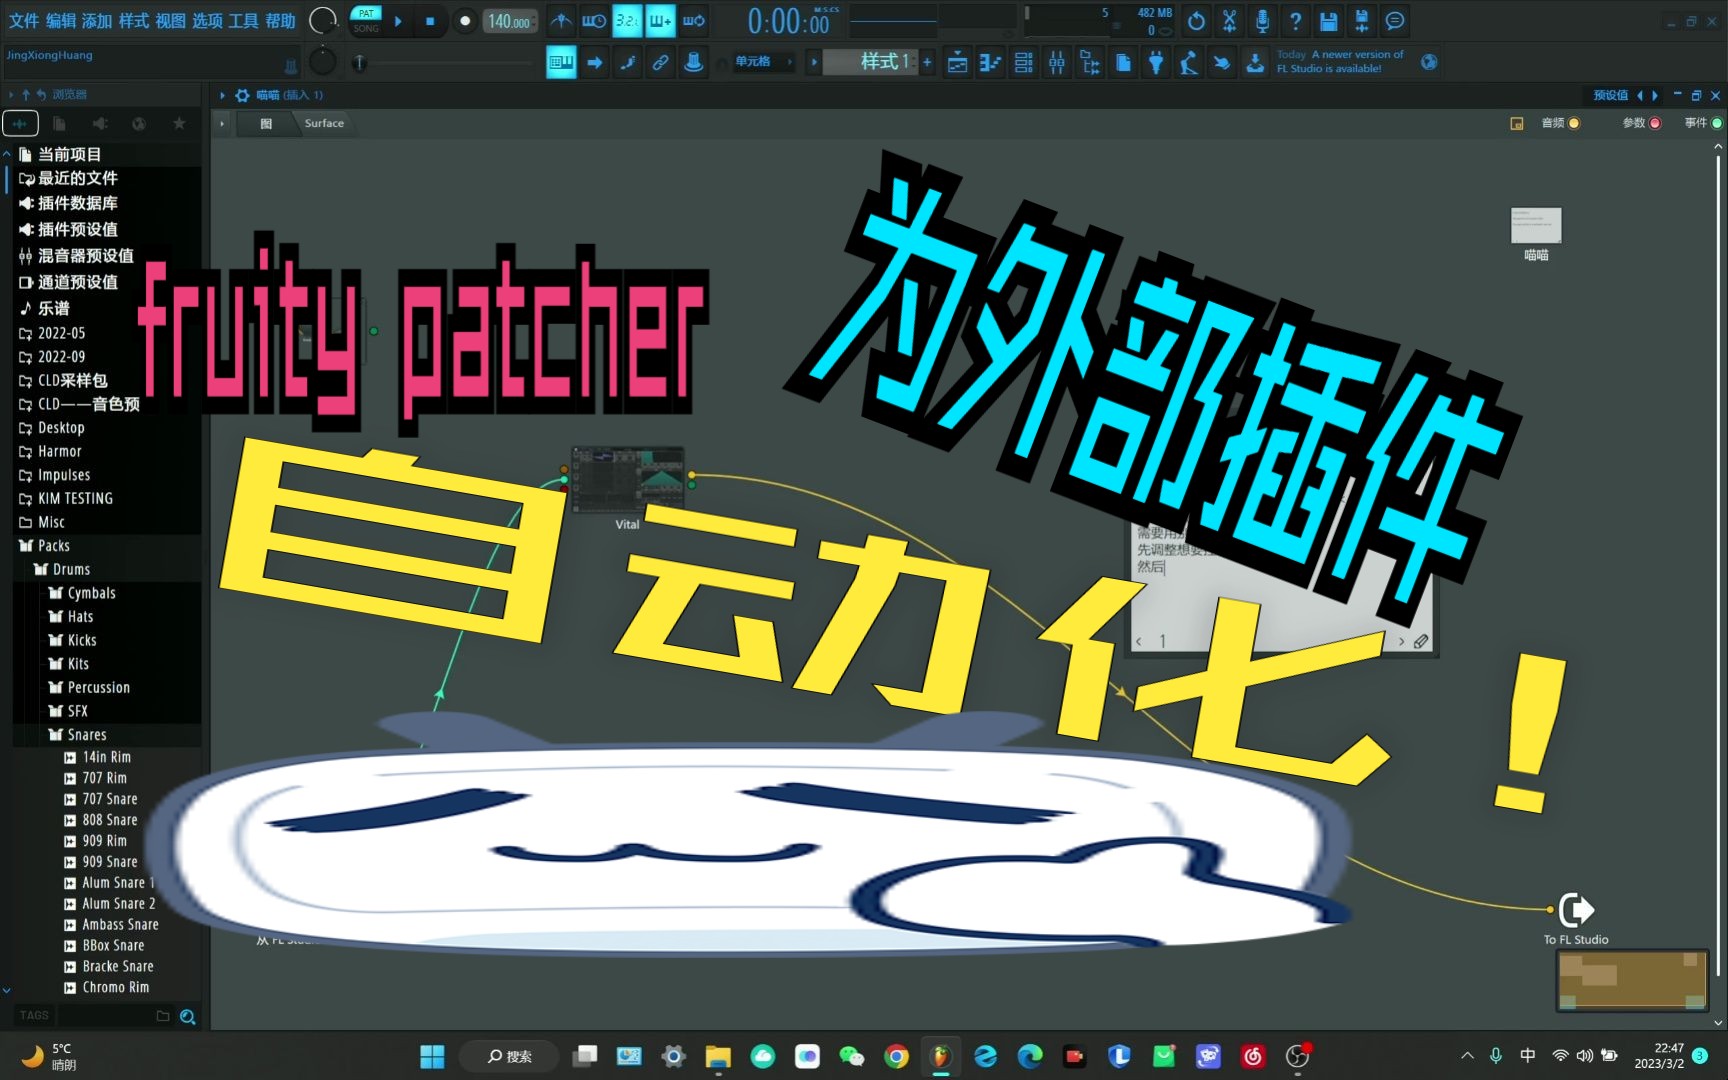1728x1080 pixels.
Task: Open the 样式 menu
Action: point(133,21)
